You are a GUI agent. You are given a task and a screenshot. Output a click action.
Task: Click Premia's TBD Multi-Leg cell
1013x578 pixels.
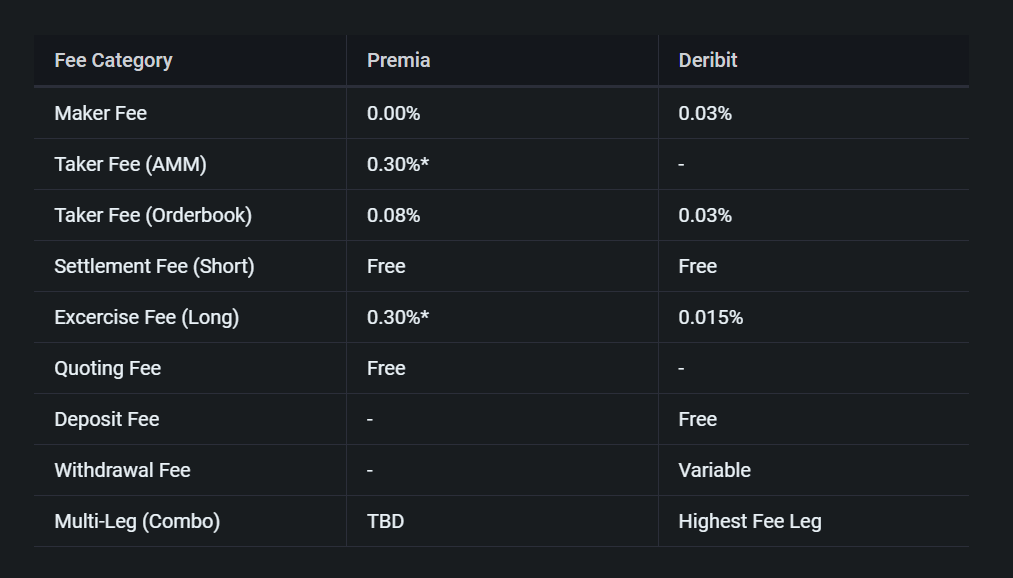coord(385,521)
